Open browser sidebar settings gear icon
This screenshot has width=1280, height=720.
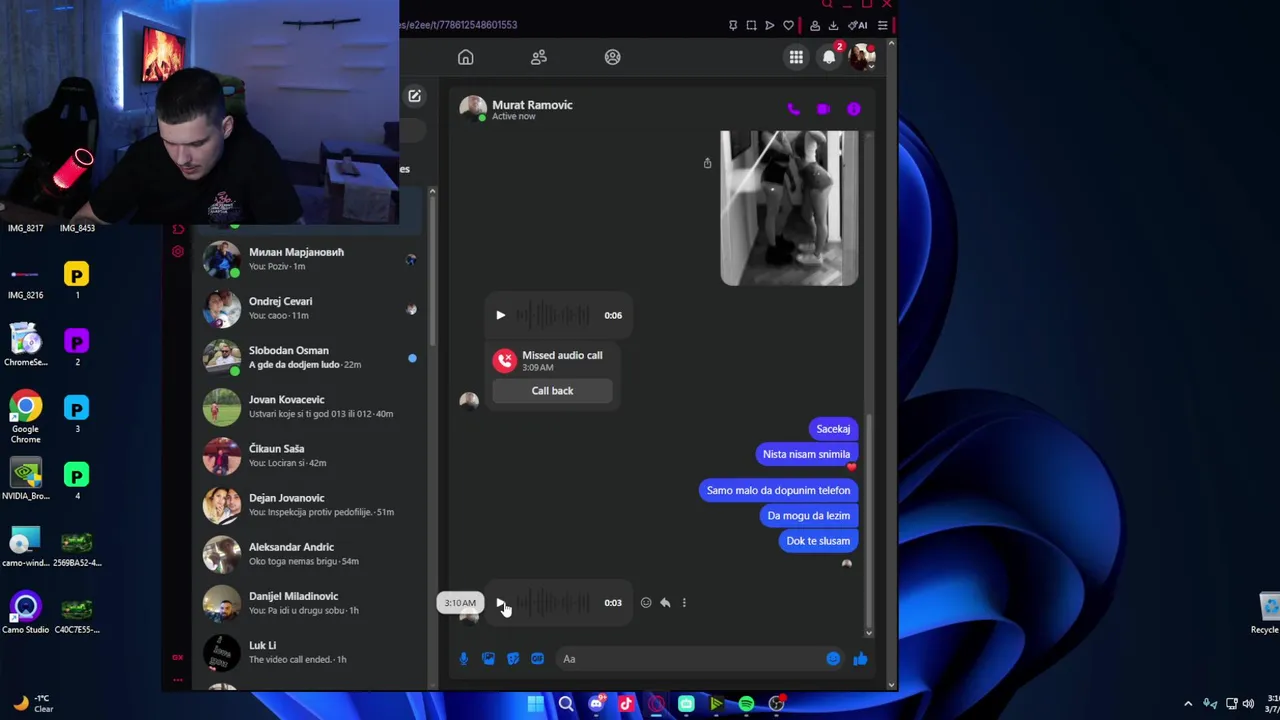[x=177, y=252]
